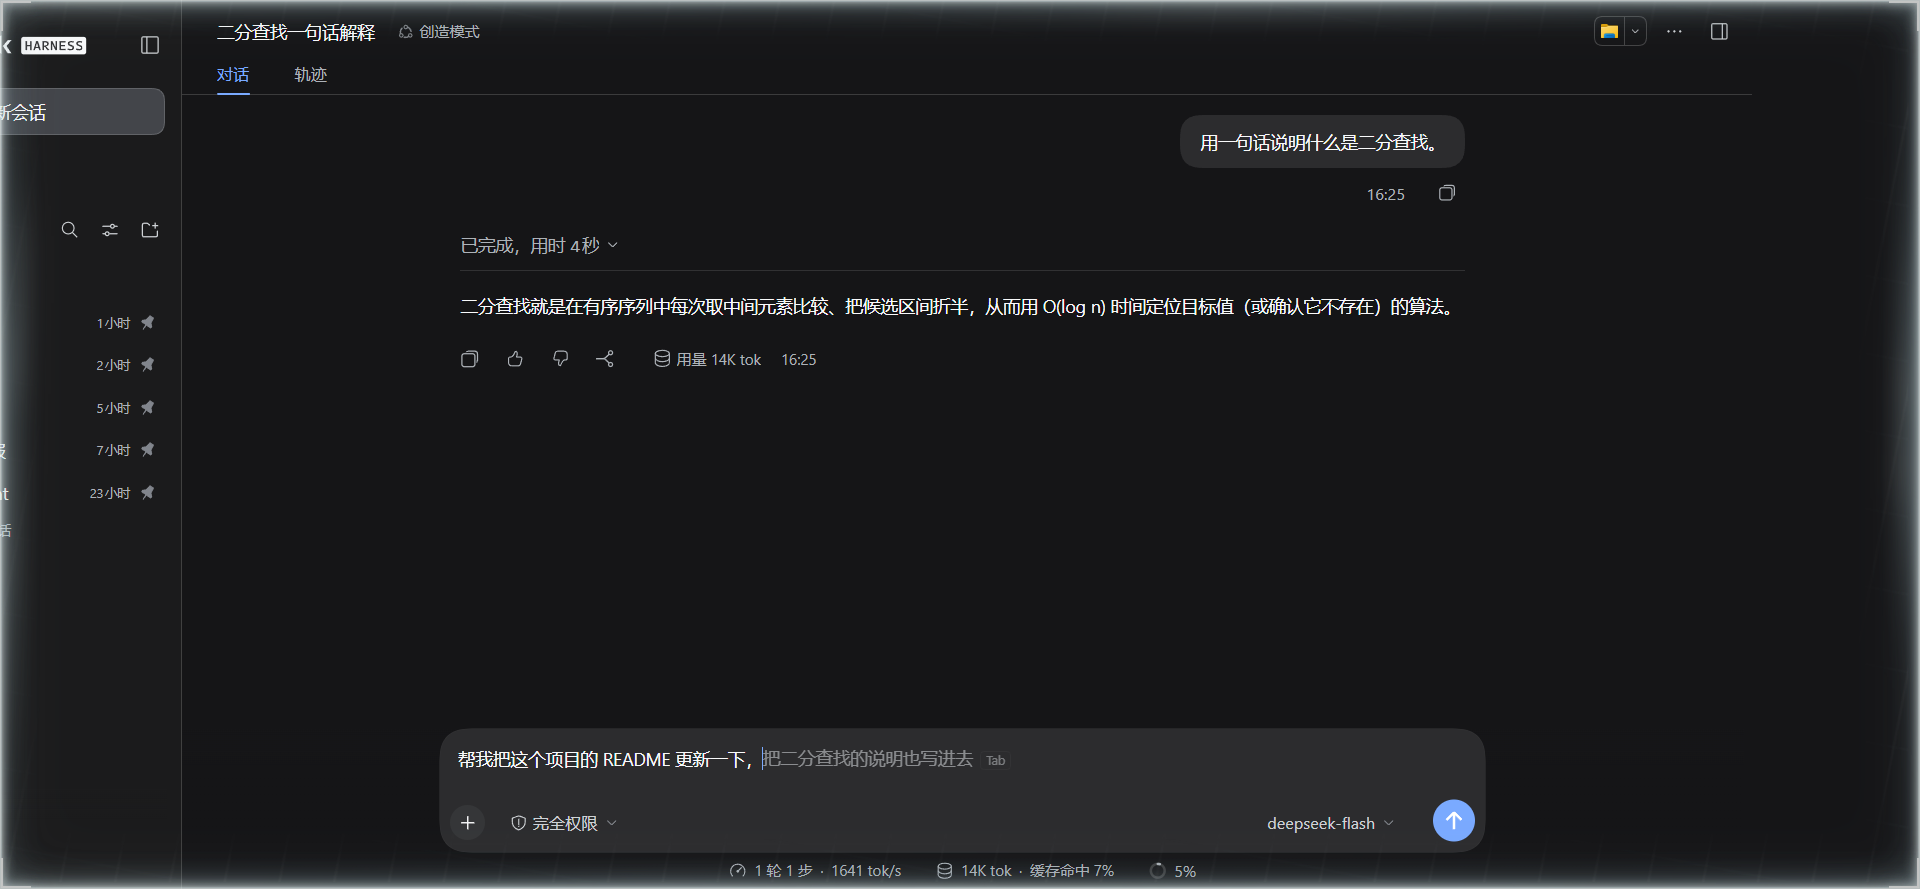Image resolution: width=1920 pixels, height=889 pixels.
Task: Unpin the 7小时 conversation
Action: tap(148, 450)
